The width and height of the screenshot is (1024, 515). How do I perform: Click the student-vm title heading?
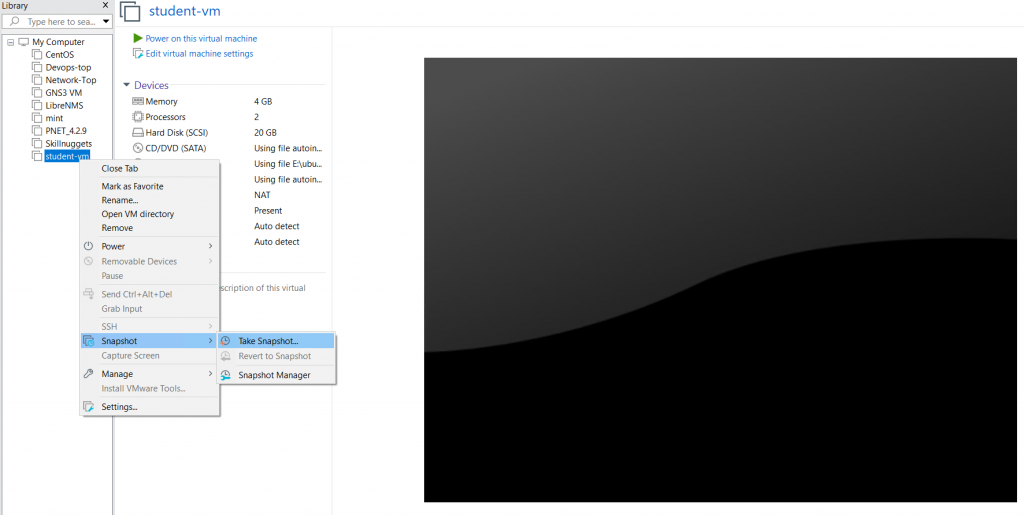coord(185,11)
